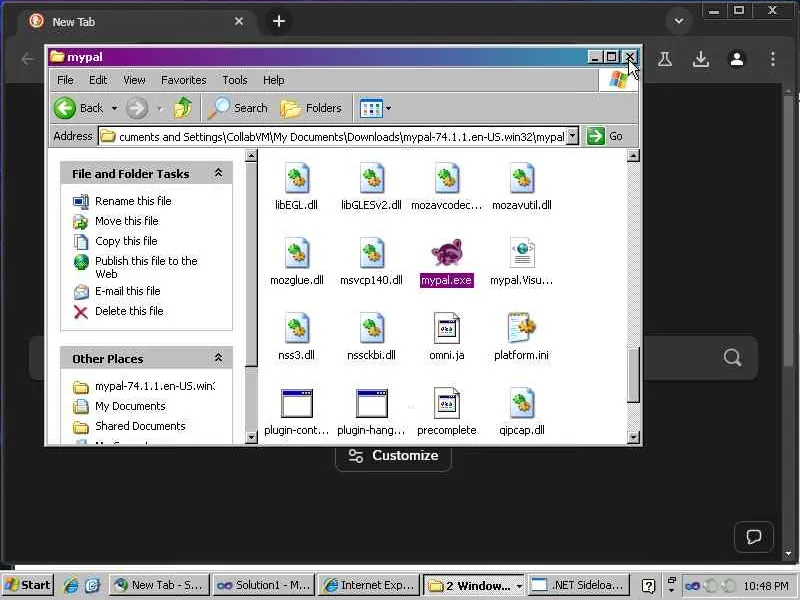Click the disabled Forward arrow in Explorer
Viewport: 800px width, 600px height.
(137, 108)
